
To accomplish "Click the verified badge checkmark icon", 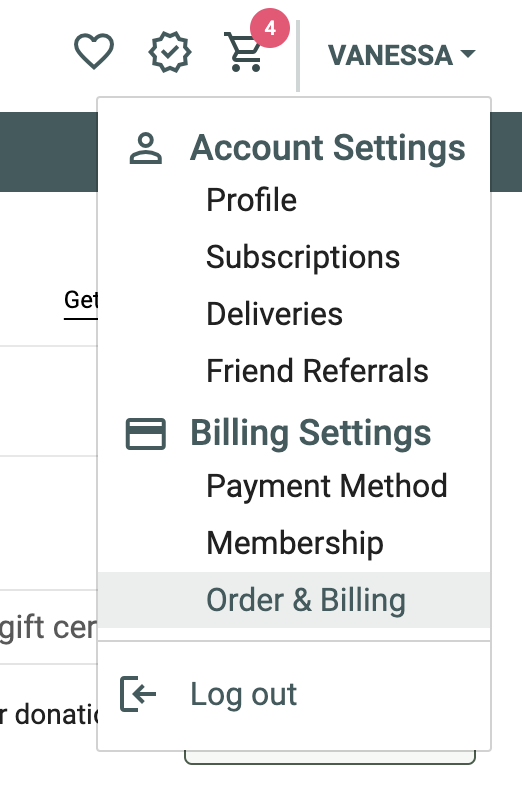I will 170,52.
